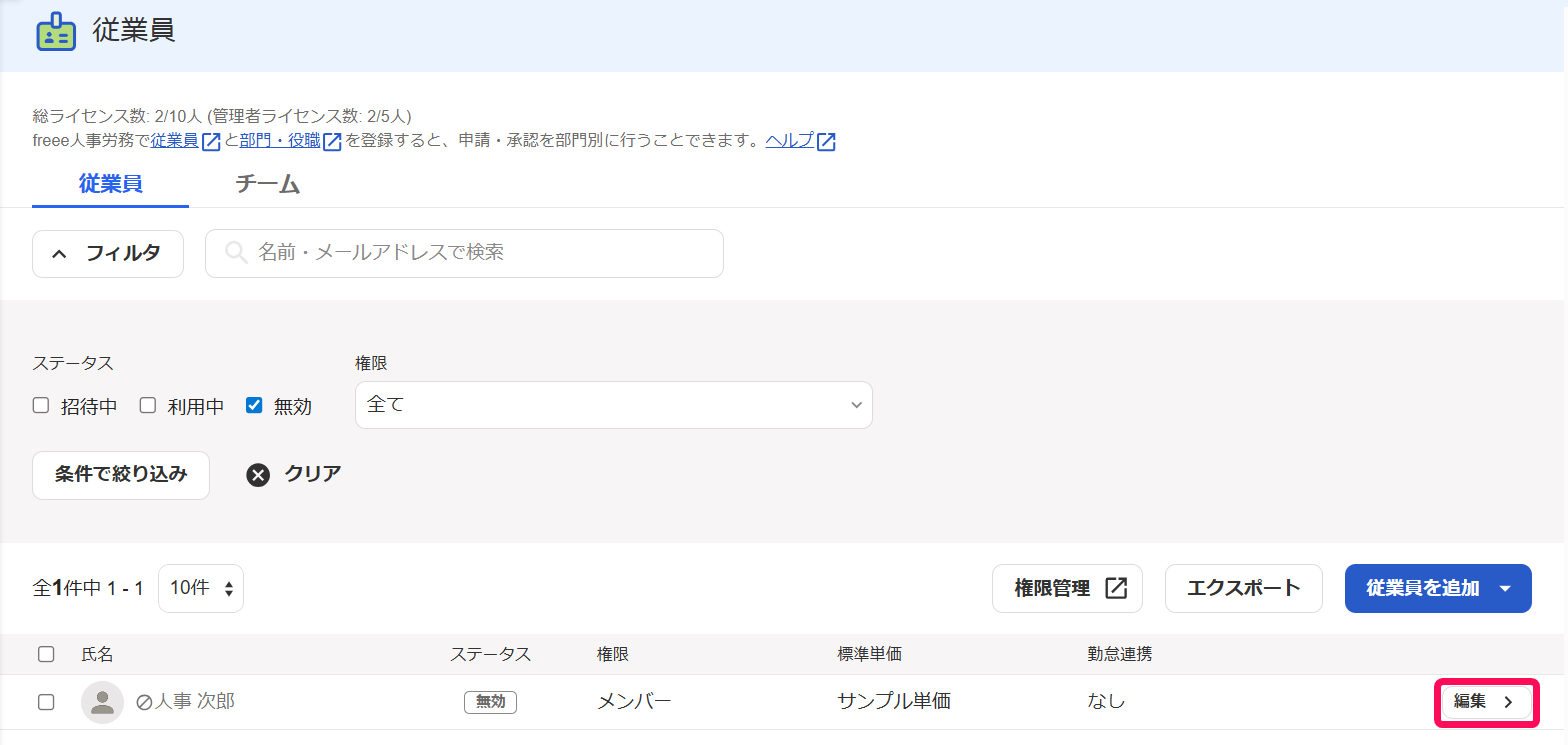Open the 権限 dropdown showing 全て
The height and width of the screenshot is (745, 1568).
614,405
